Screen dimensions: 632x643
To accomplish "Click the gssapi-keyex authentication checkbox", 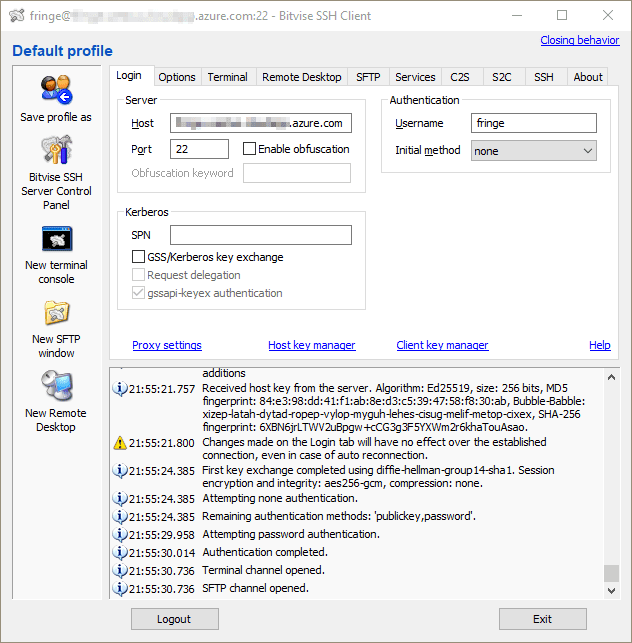I will coord(138,293).
